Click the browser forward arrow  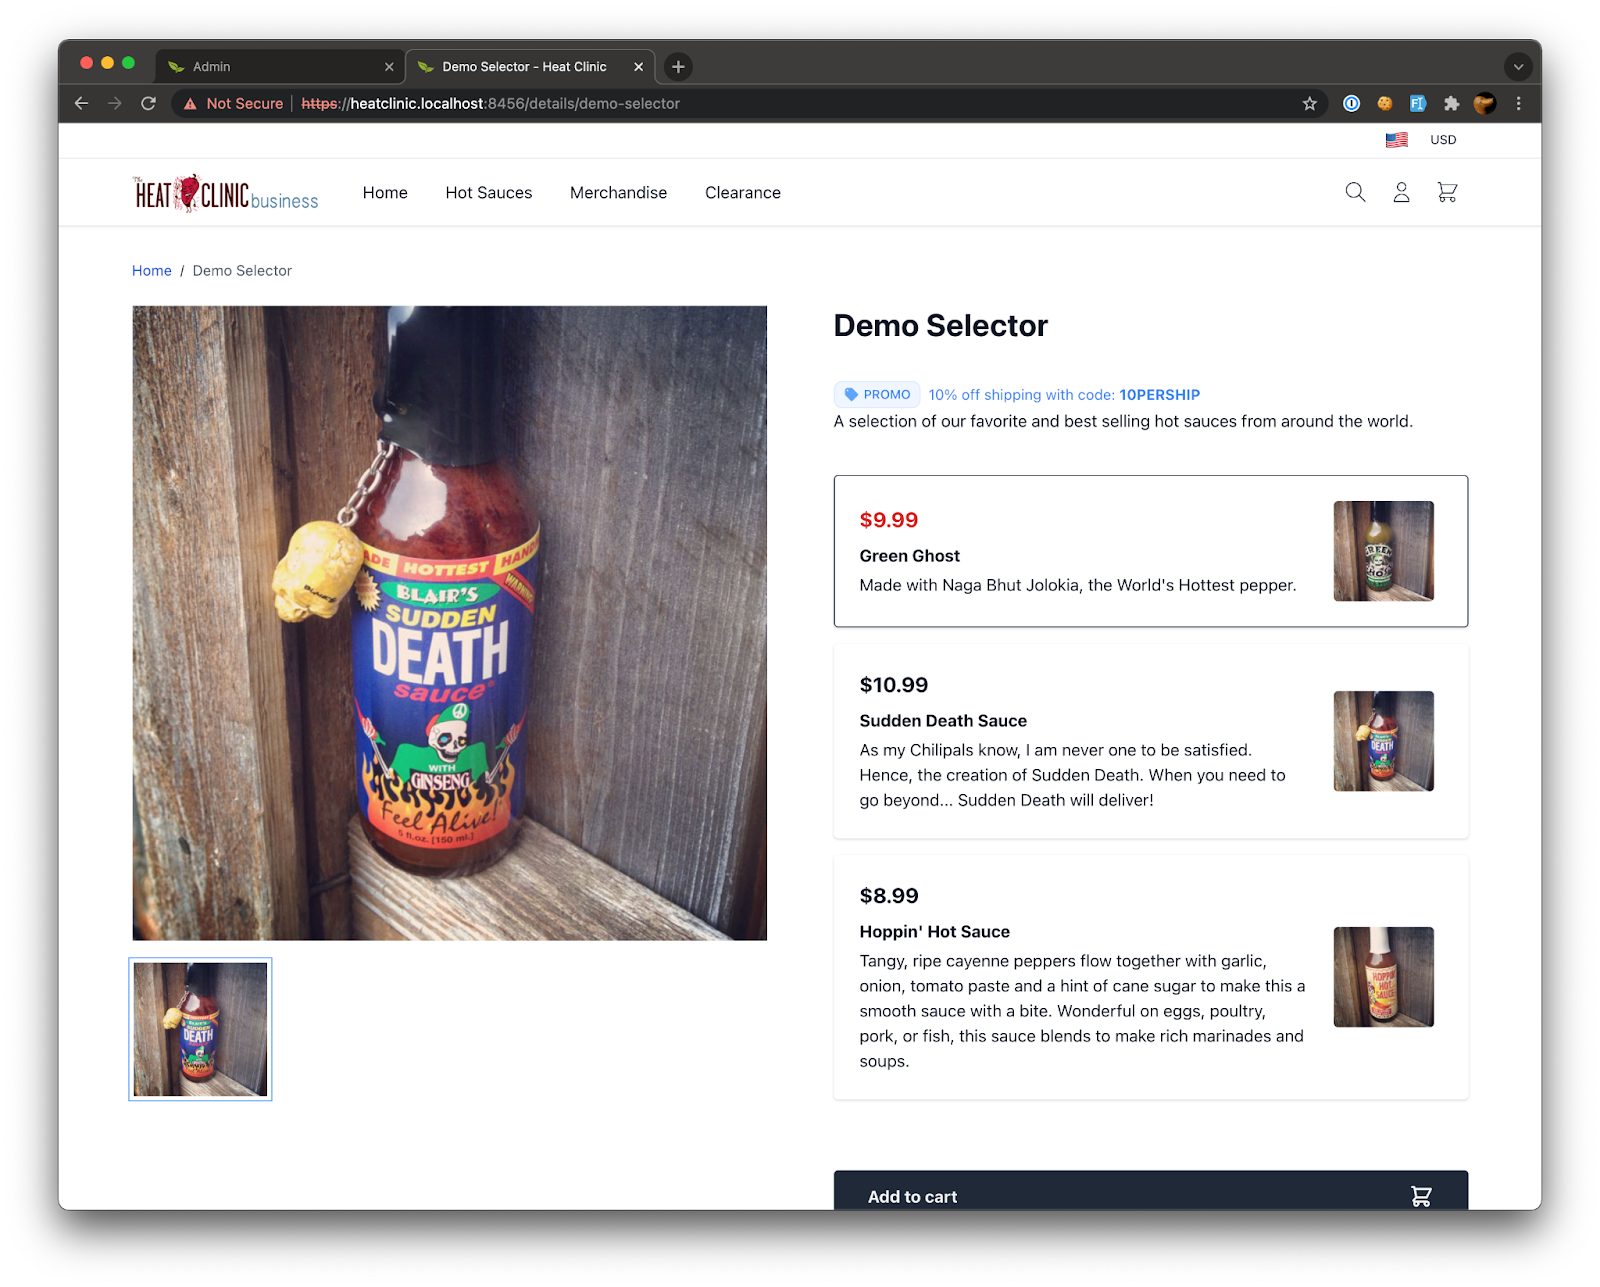point(115,103)
